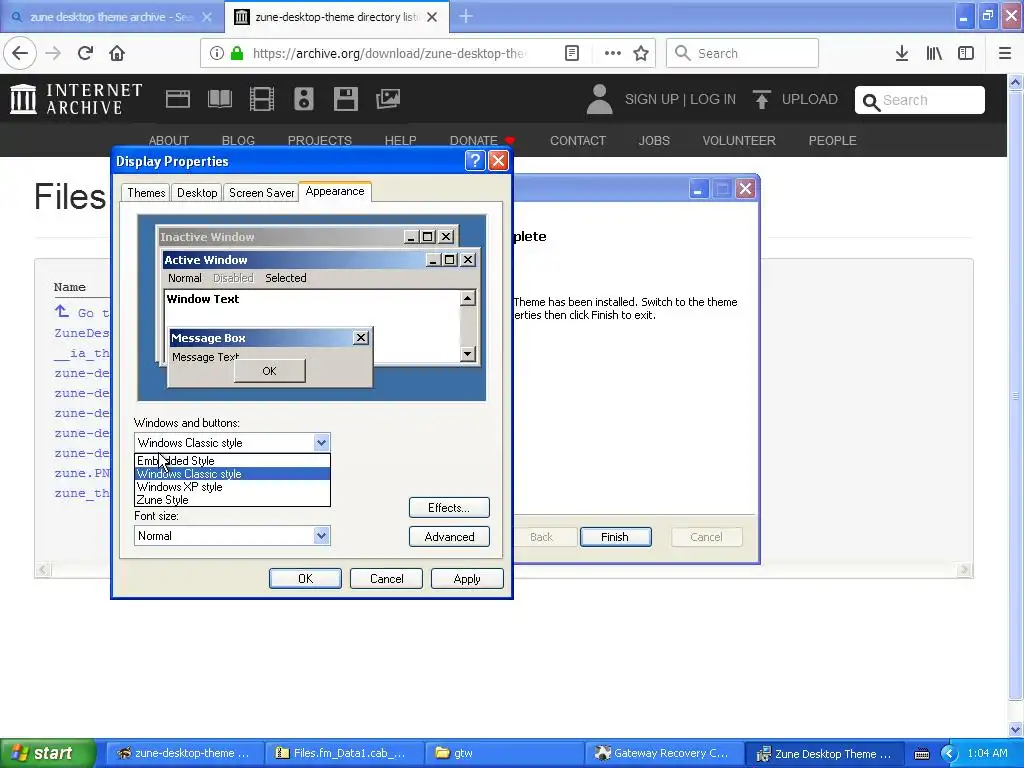Screen dimensions: 1024x768
Task: Choose Windows Classic style option
Action: click(232, 473)
